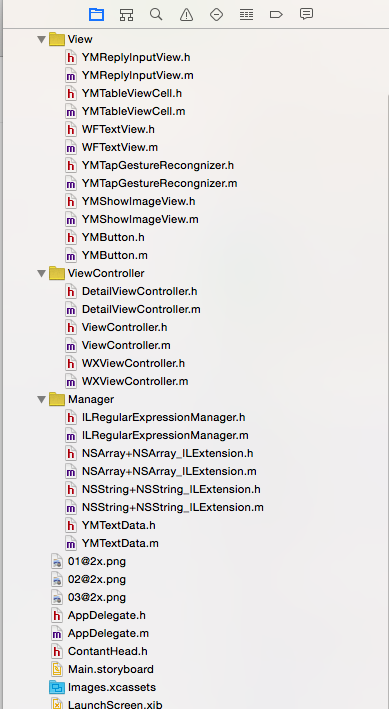The height and width of the screenshot is (709, 389).
Task: Open the Find navigator magnifier icon
Action: tap(156, 14)
